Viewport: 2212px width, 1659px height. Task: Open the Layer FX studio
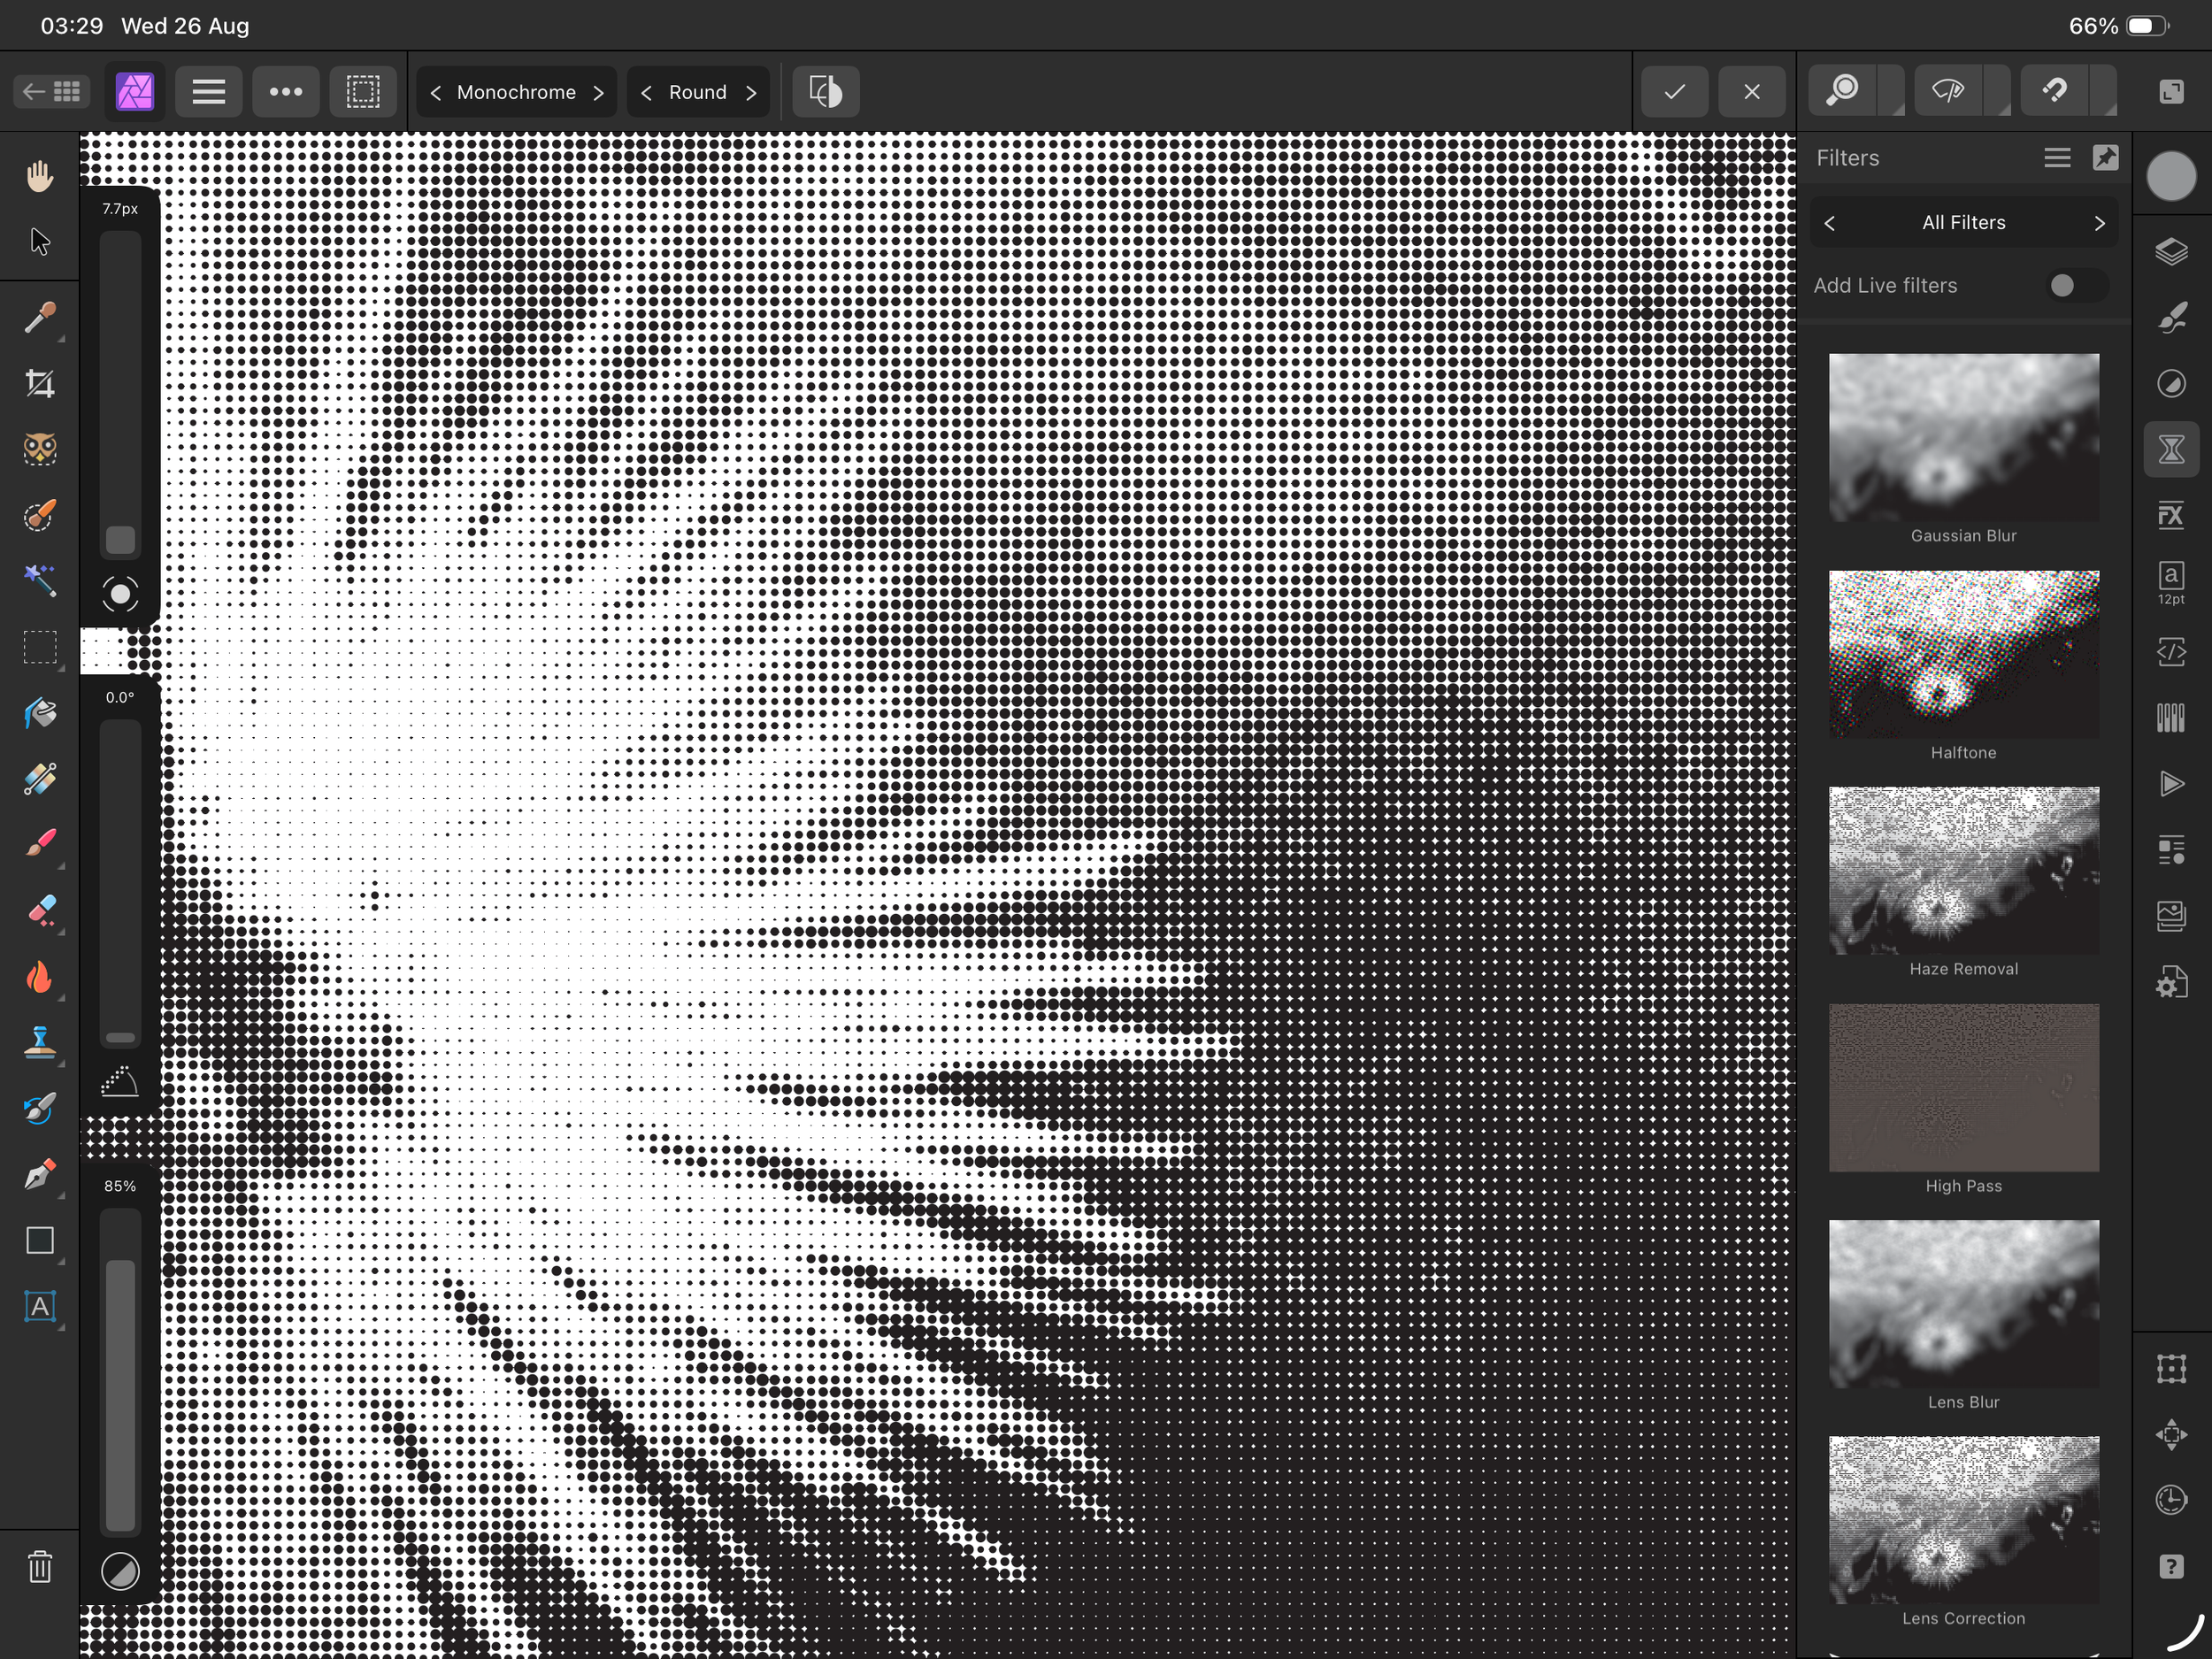(x=2171, y=516)
